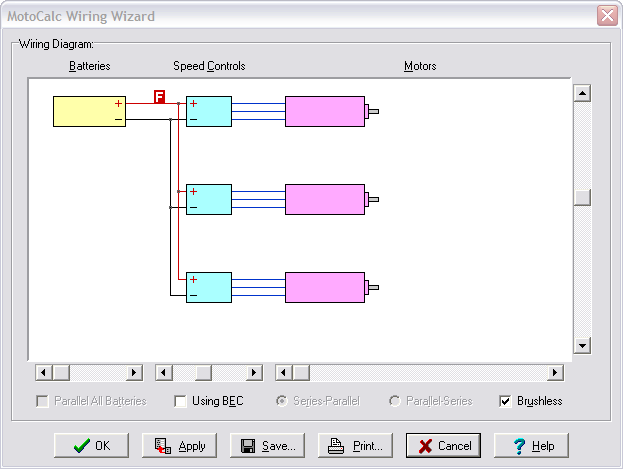
Task: Select the bottom pink motor block
Action: click(x=325, y=287)
